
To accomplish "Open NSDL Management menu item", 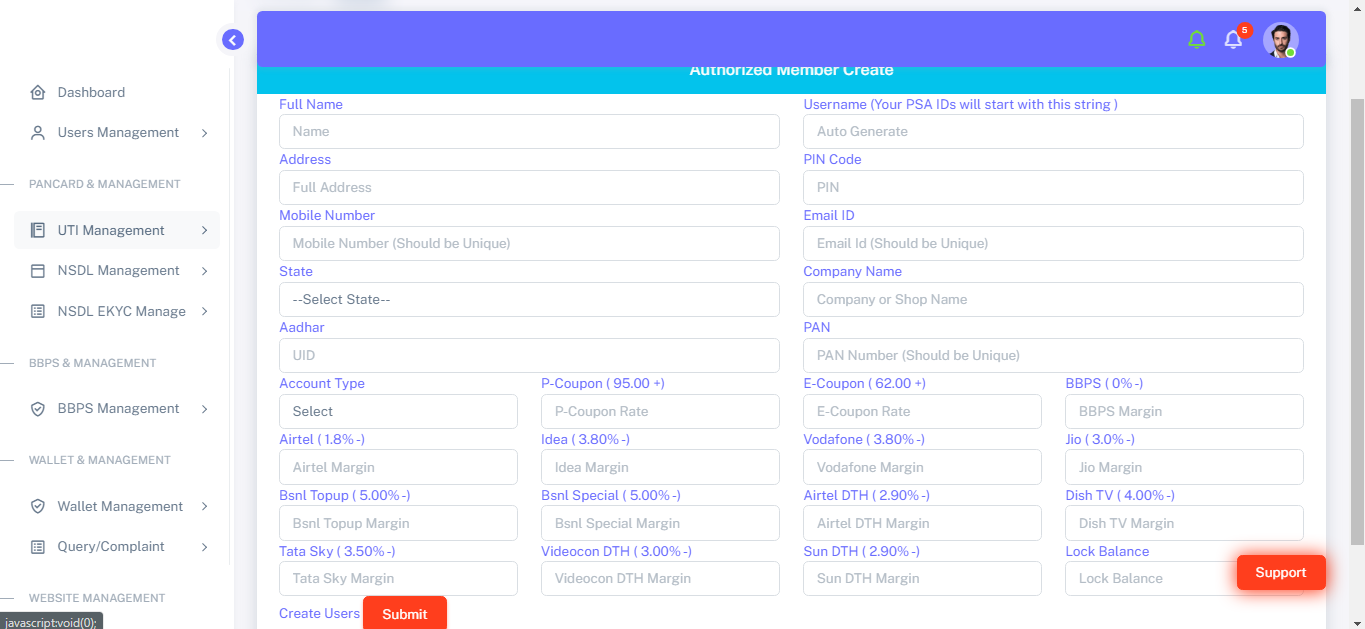I will click(118, 270).
